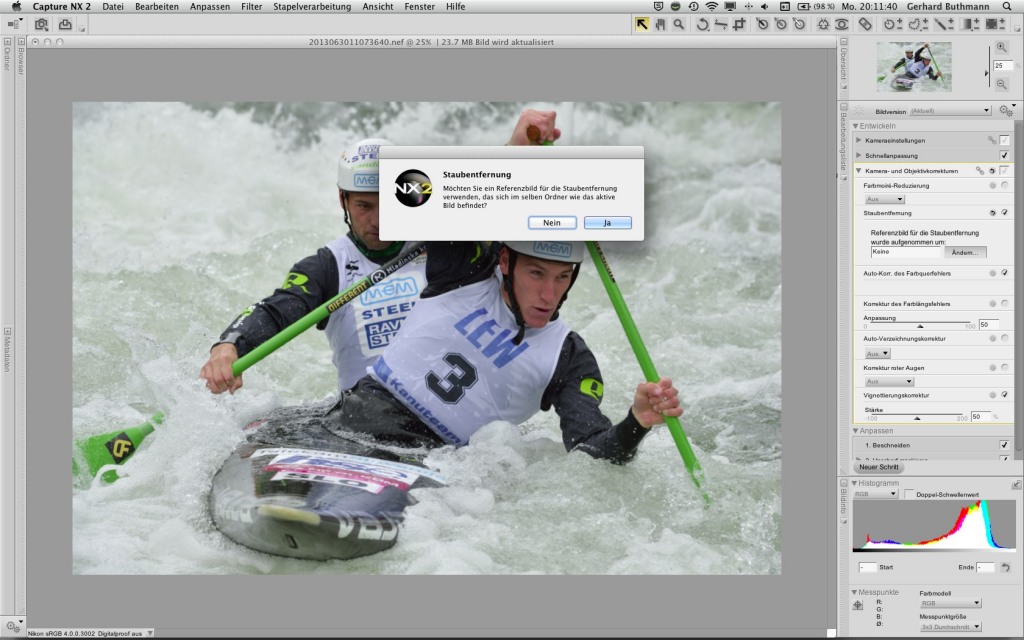This screenshot has height=640, width=1024.
Task: Select the Neutral control point tool
Action: [x=780, y=24]
